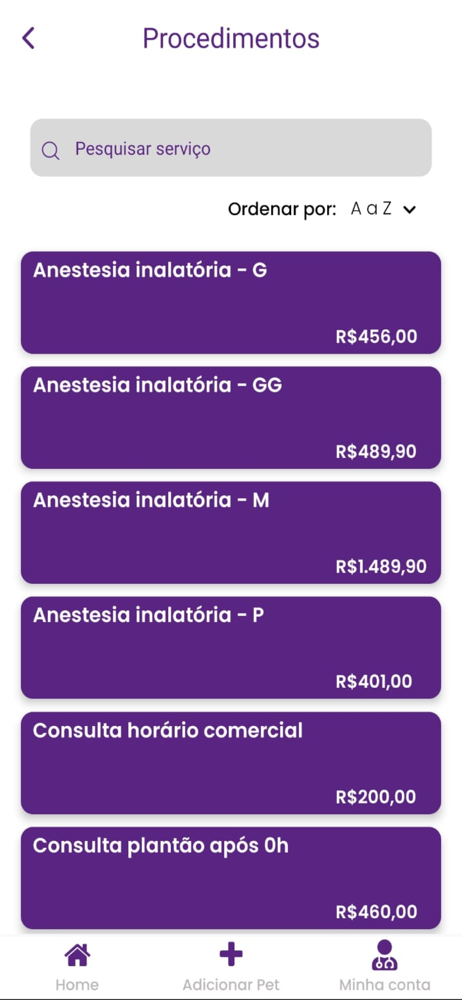The image size is (462, 1000).
Task: Tap the plus Adicionar Pet icon
Action: click(231, 955)
